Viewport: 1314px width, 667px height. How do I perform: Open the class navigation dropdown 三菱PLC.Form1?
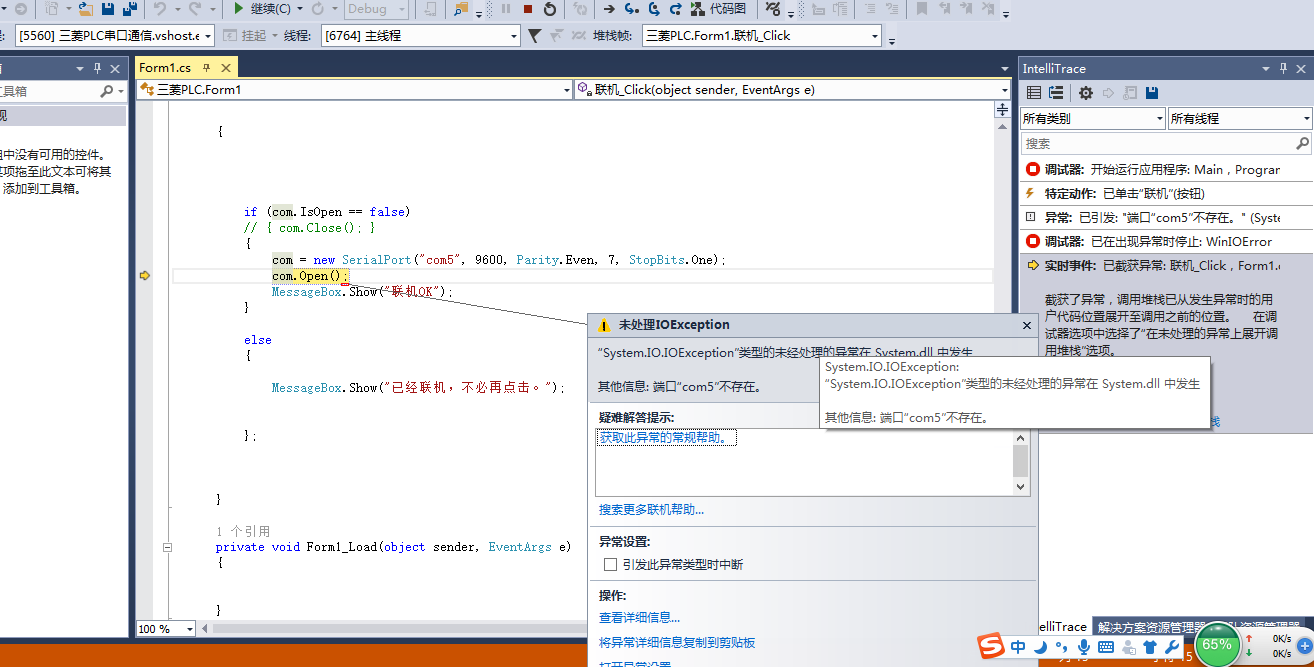[x=354, y=90]
